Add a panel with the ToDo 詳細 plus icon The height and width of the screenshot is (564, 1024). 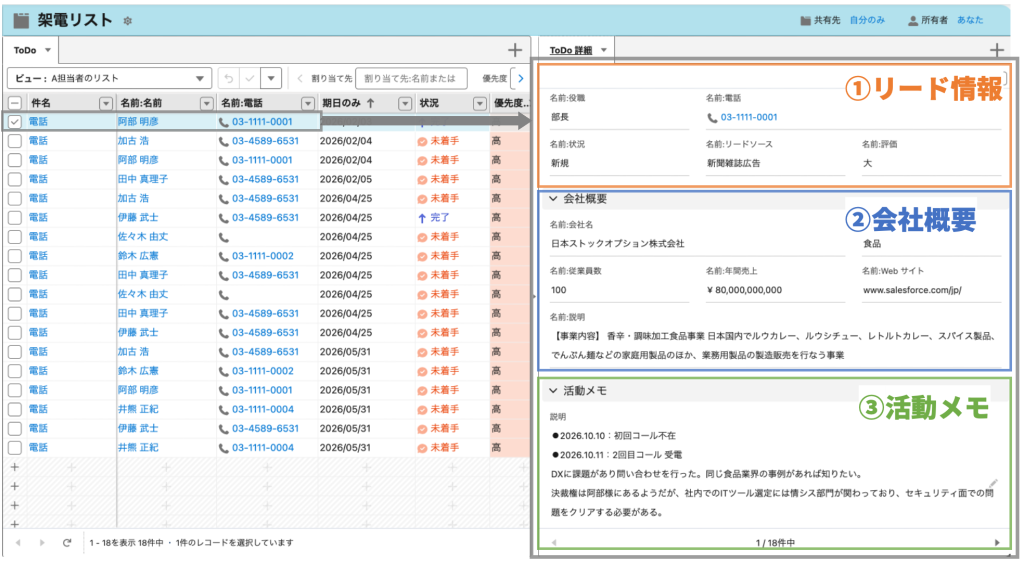(996, 49)
